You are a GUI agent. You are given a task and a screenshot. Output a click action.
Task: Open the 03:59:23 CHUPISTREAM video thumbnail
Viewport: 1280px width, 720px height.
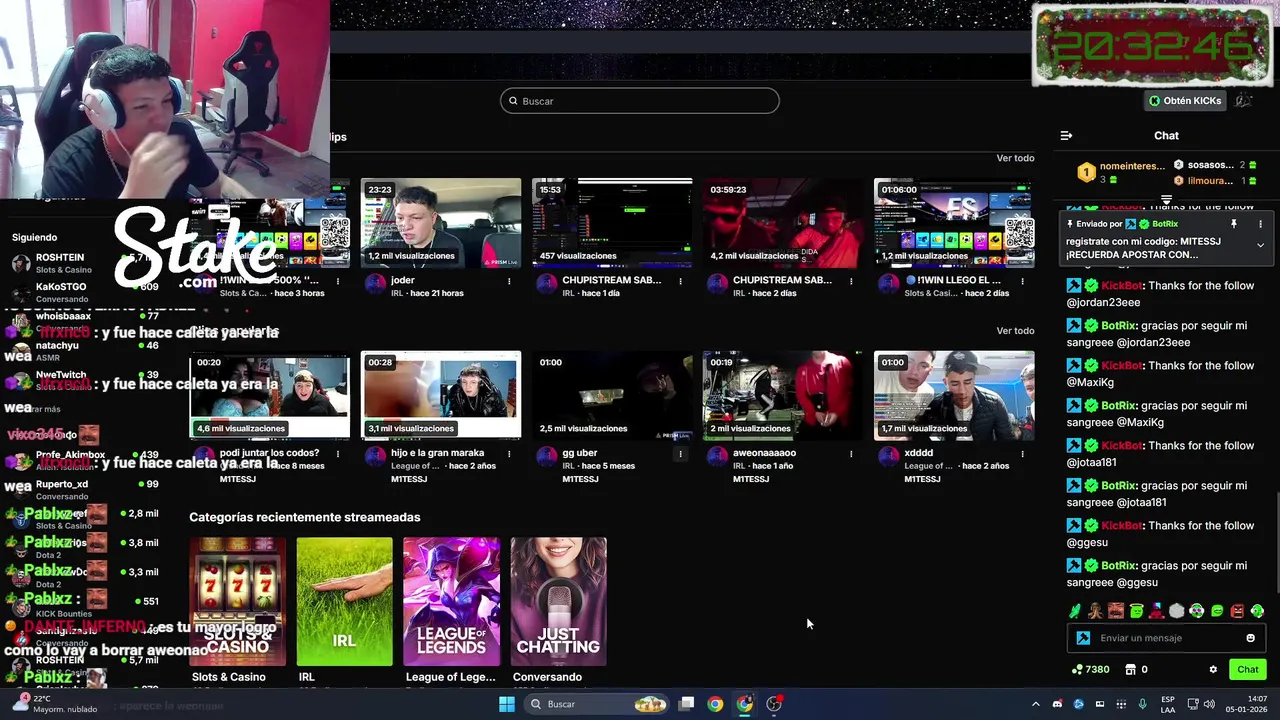(783, 223)
